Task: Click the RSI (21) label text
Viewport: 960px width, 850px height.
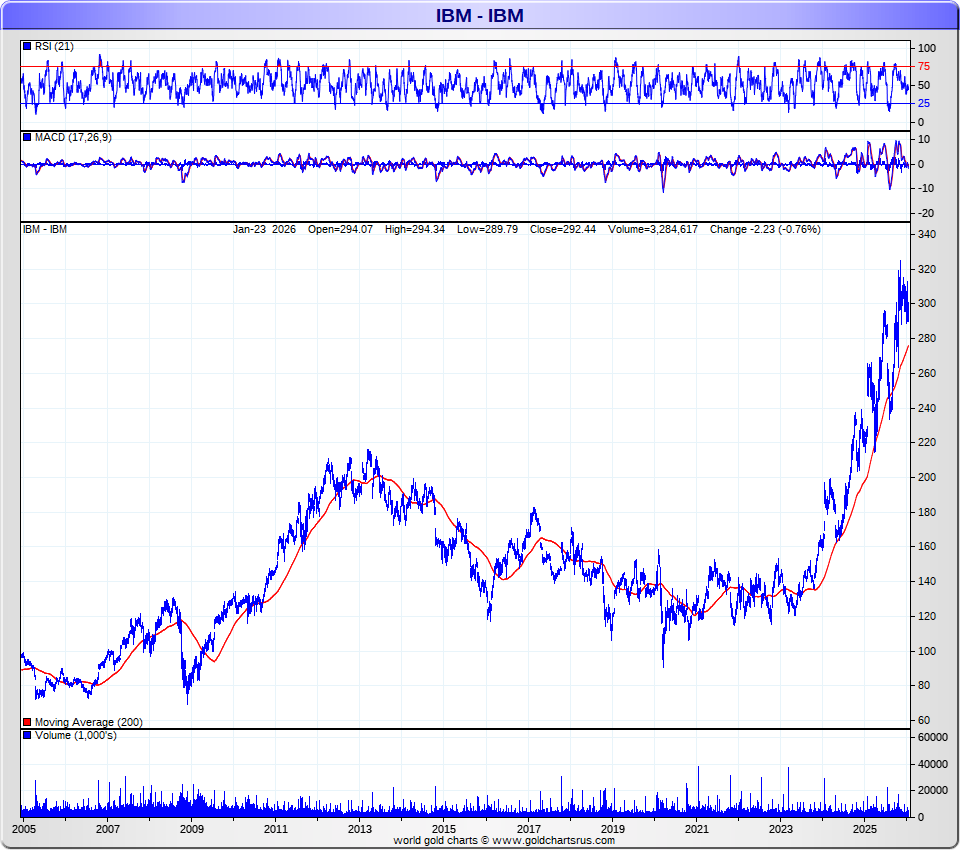Action: (x=54, y=46)
